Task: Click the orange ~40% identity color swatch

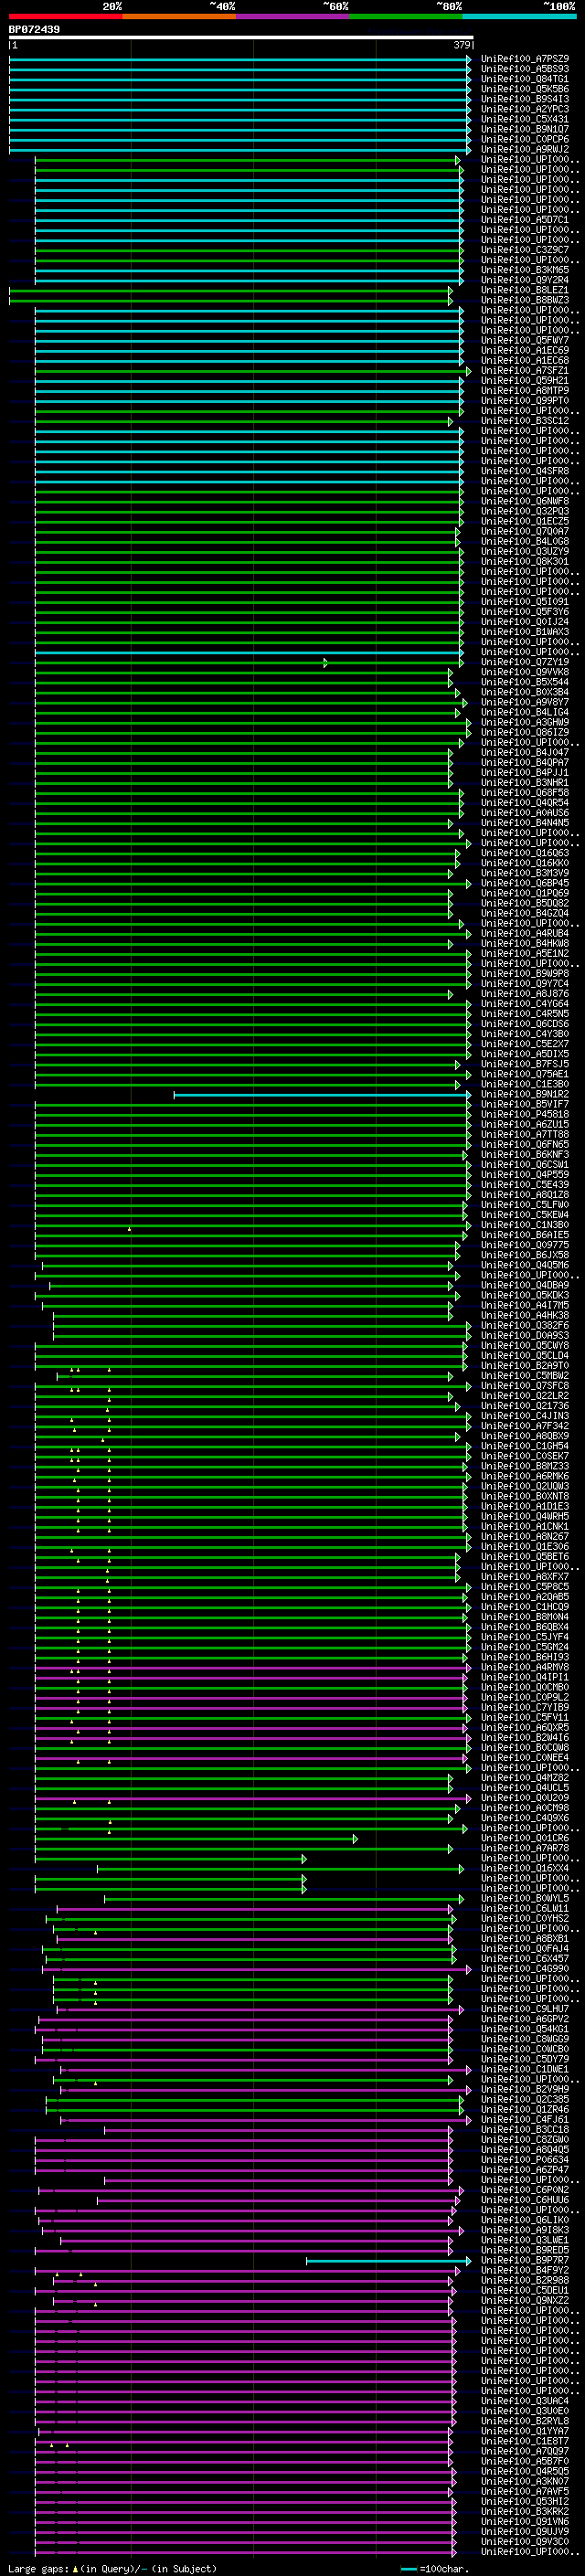Action: click(x=179, y=16)
